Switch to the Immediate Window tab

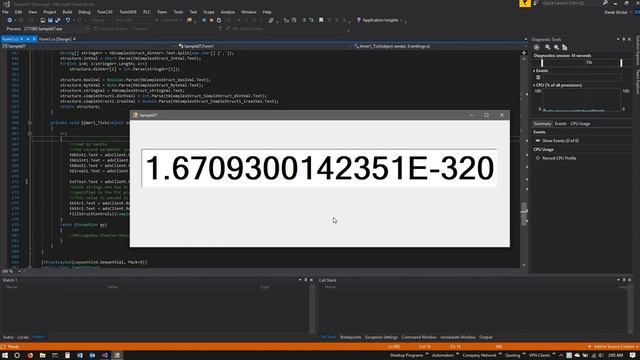pyautogui.click(x=458, y=338)
